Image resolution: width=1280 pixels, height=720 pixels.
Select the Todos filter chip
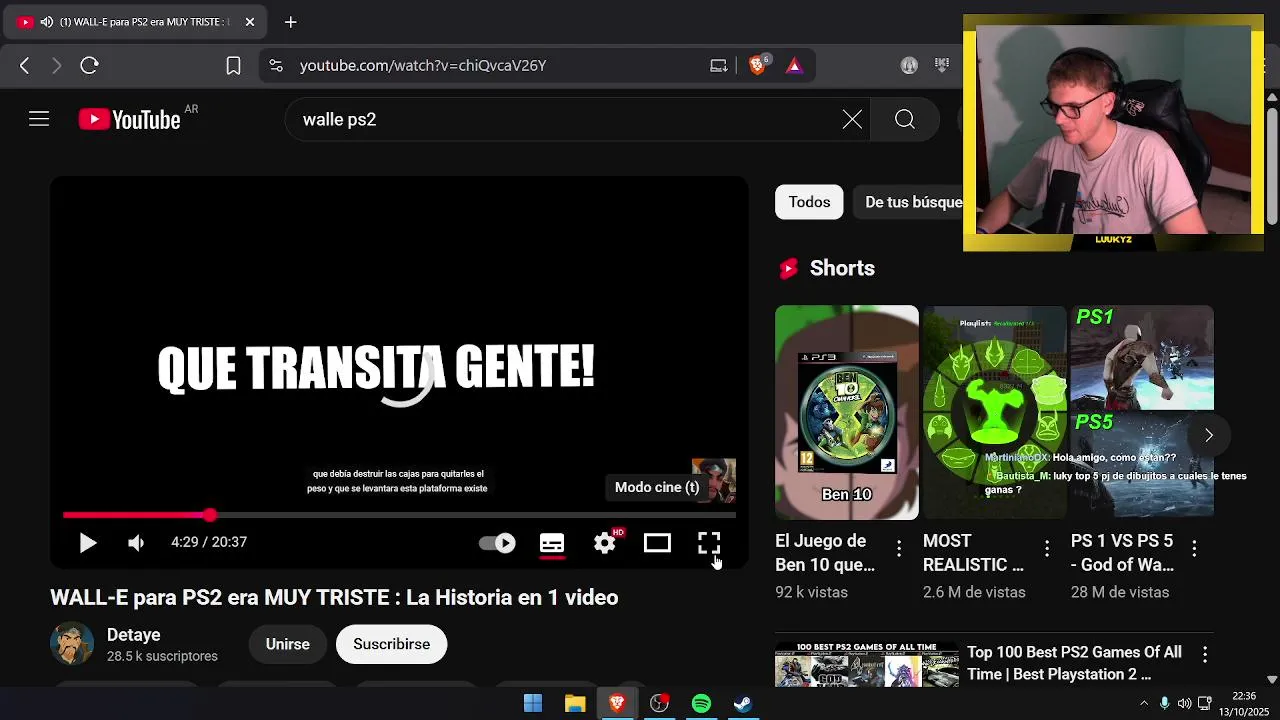click(809, 202)
